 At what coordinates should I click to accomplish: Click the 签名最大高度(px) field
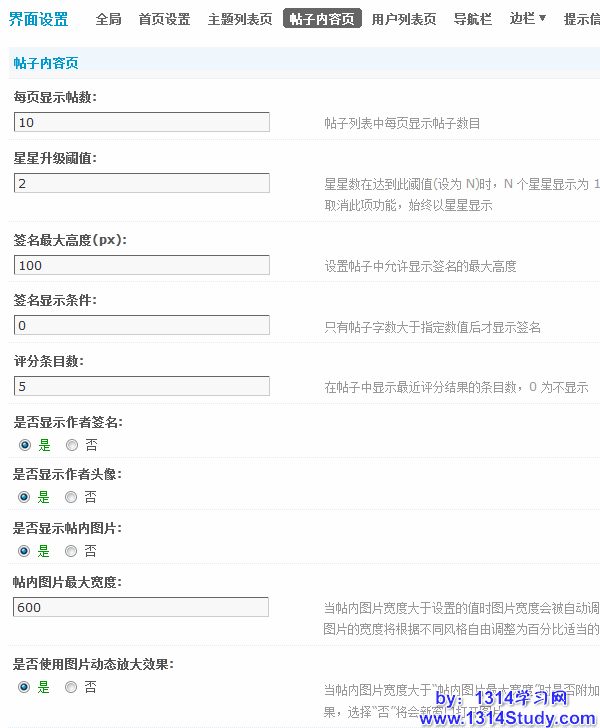click(142, 265)
